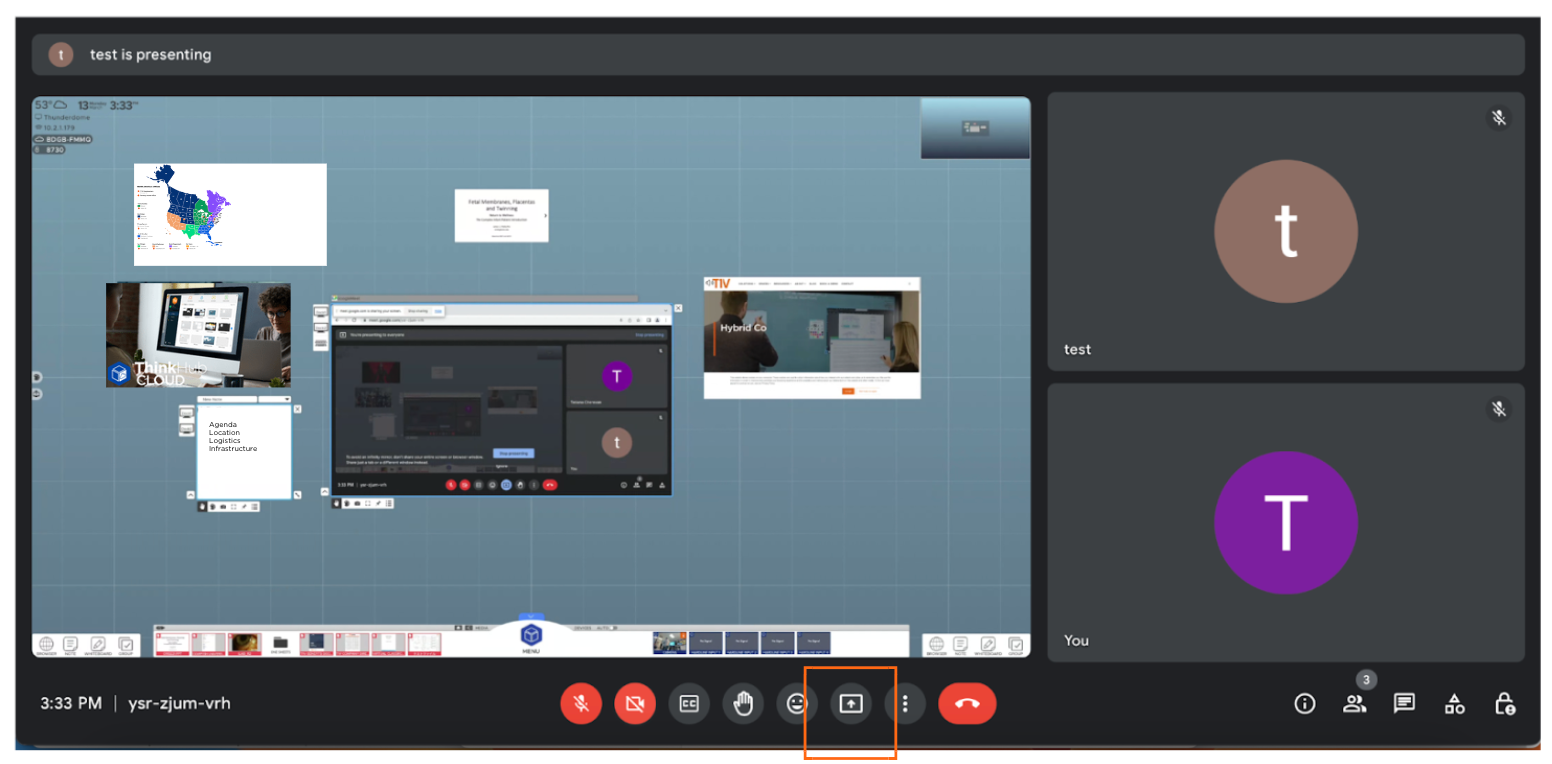
Task: Open the in-call chat panel
Action: [1403, 703]
